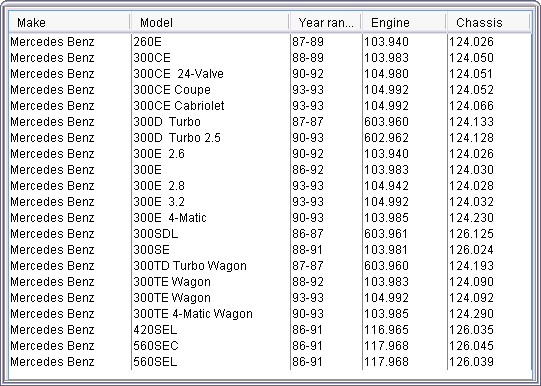Sort by the Engine column header
The height and width of the screenshot is (386, 541).
(x=404, y=22)
